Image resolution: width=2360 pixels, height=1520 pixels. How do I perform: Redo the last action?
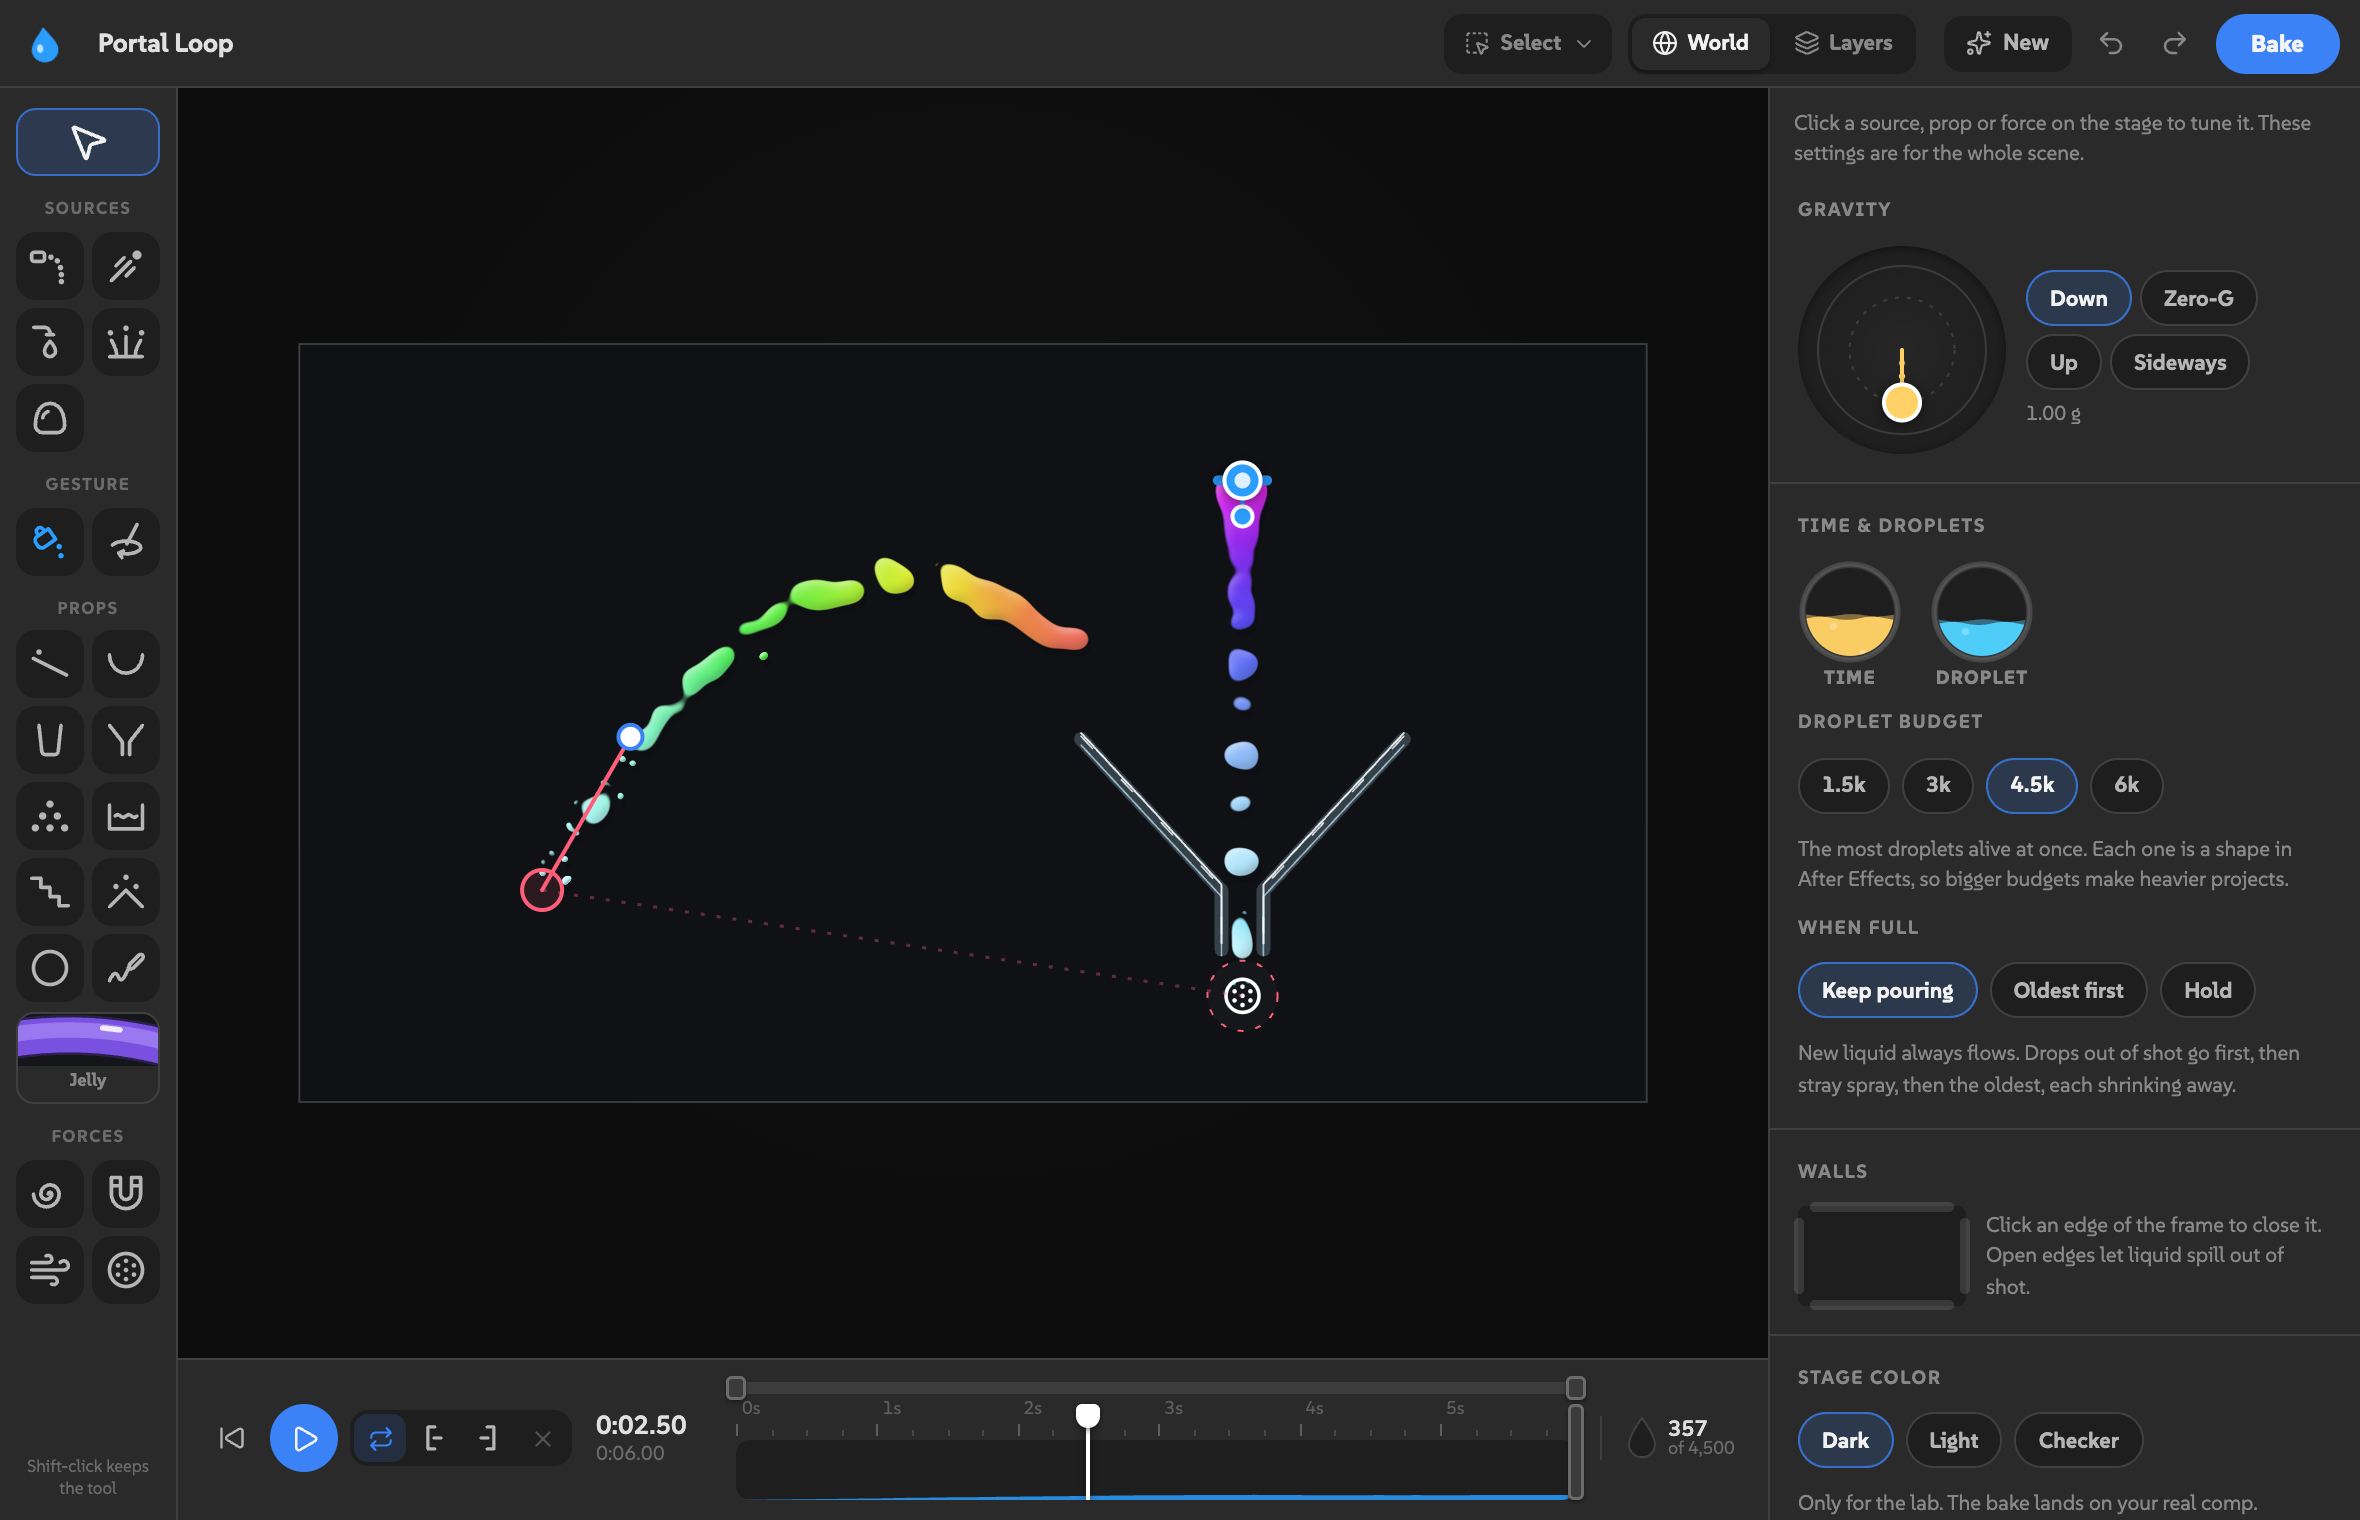2174,43
